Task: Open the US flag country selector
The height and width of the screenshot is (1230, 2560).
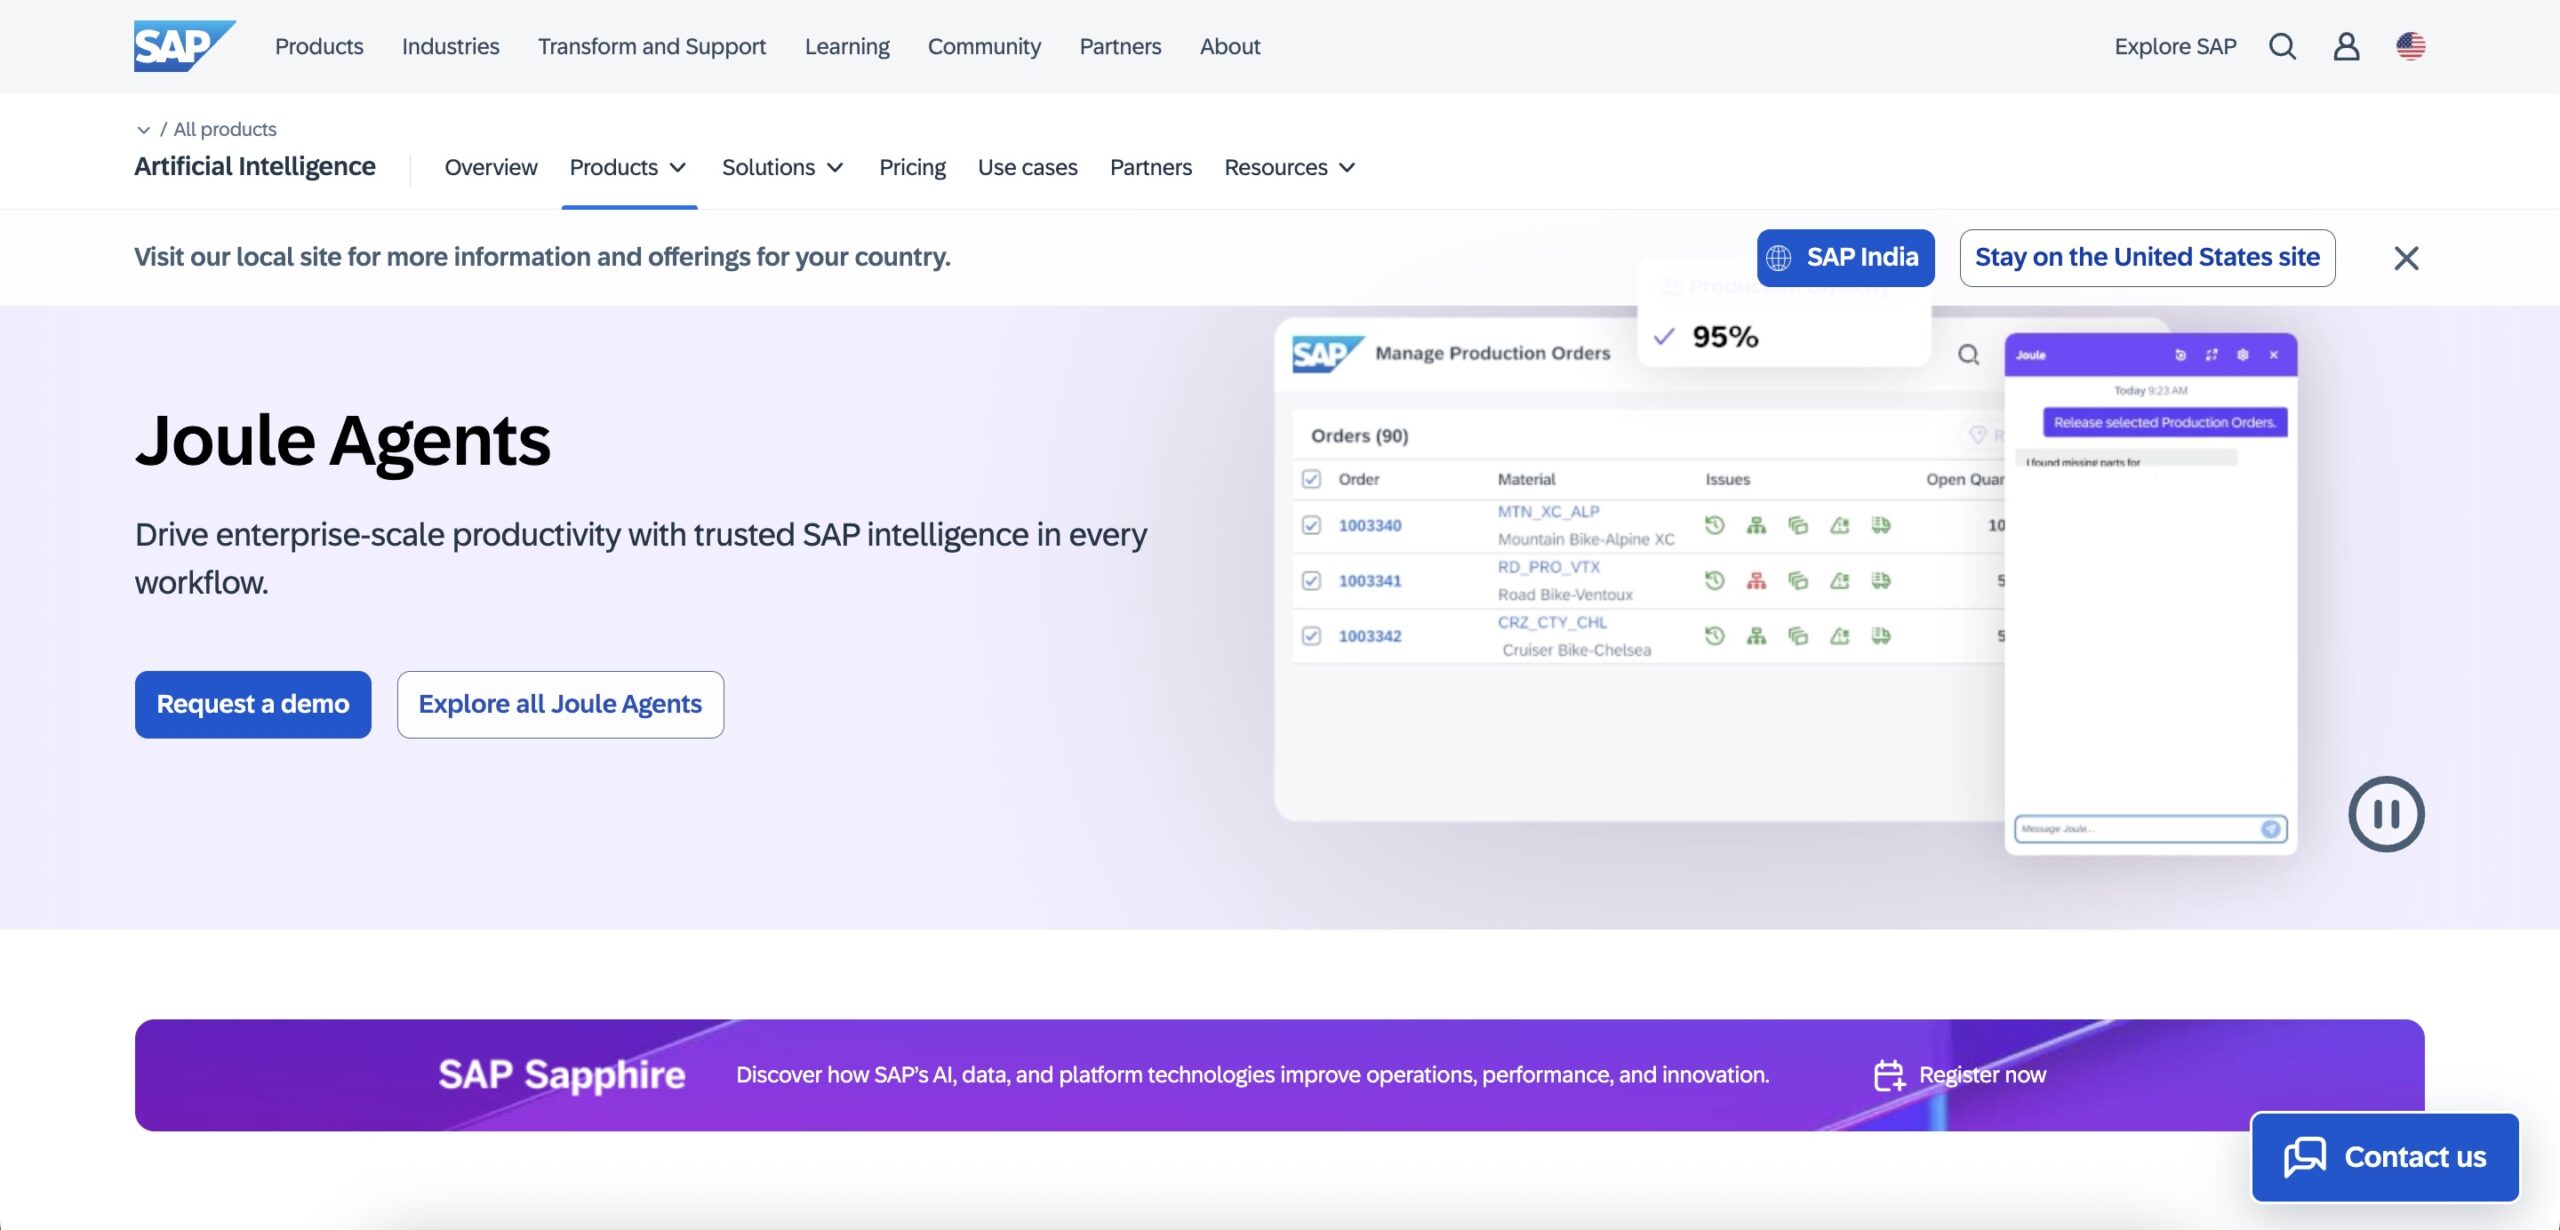Action: coord(2410,46)
